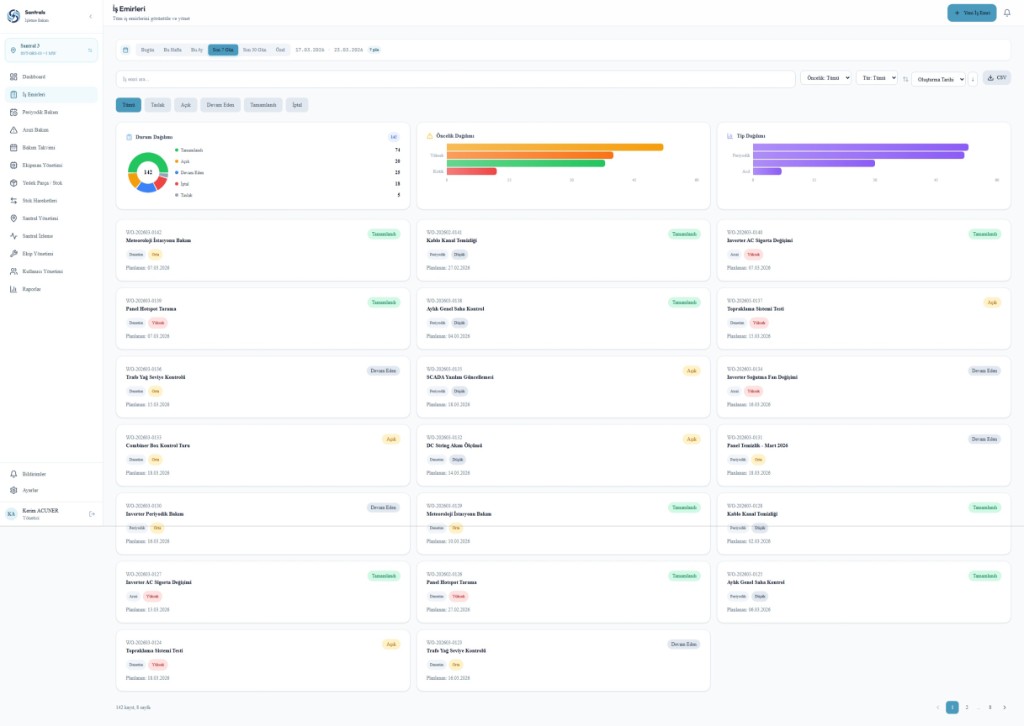
Task: Open the Panel Temizlik - Mart 2026 work order card
Action: pos(864,456)
